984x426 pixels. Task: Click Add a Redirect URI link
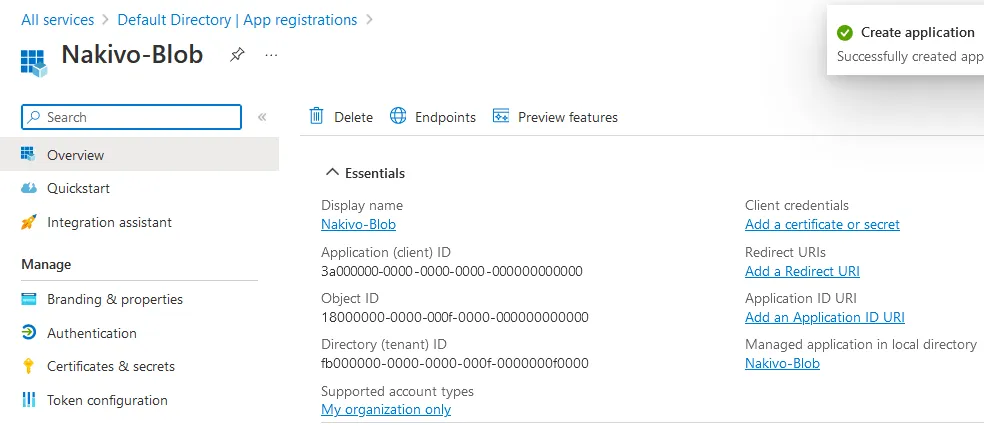pos(802,271)
